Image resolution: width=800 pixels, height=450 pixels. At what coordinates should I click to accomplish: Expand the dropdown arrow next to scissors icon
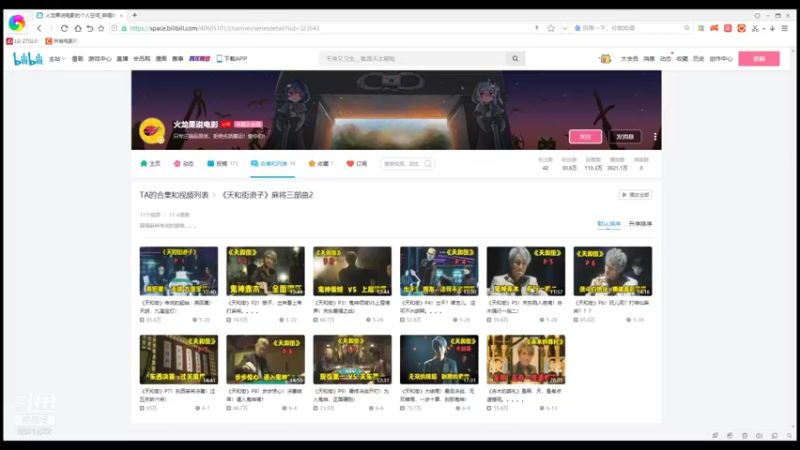point(764,29)
